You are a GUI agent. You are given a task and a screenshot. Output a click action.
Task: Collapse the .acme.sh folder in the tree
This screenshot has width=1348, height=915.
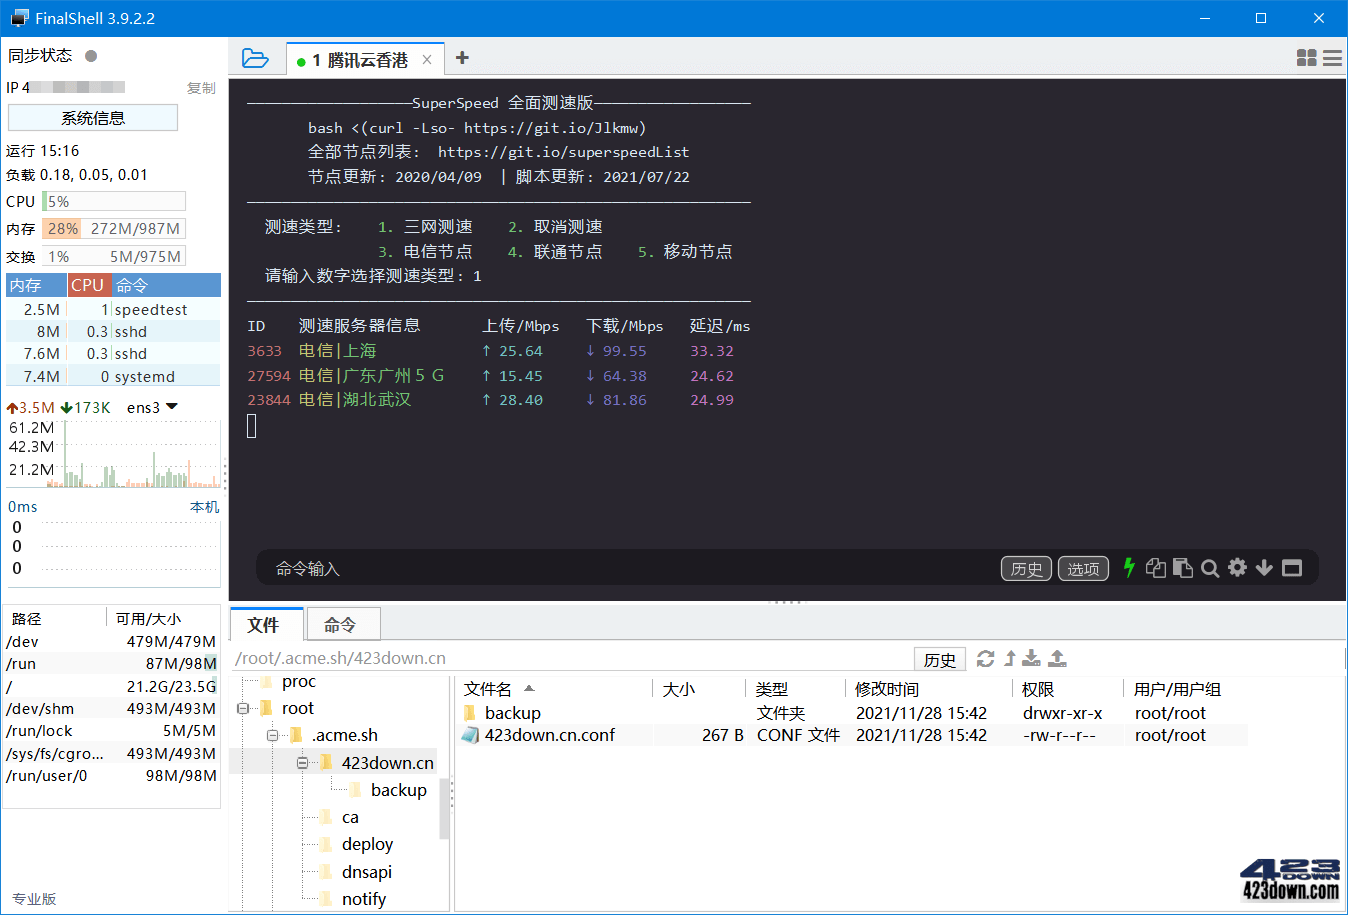coord(272,734)
